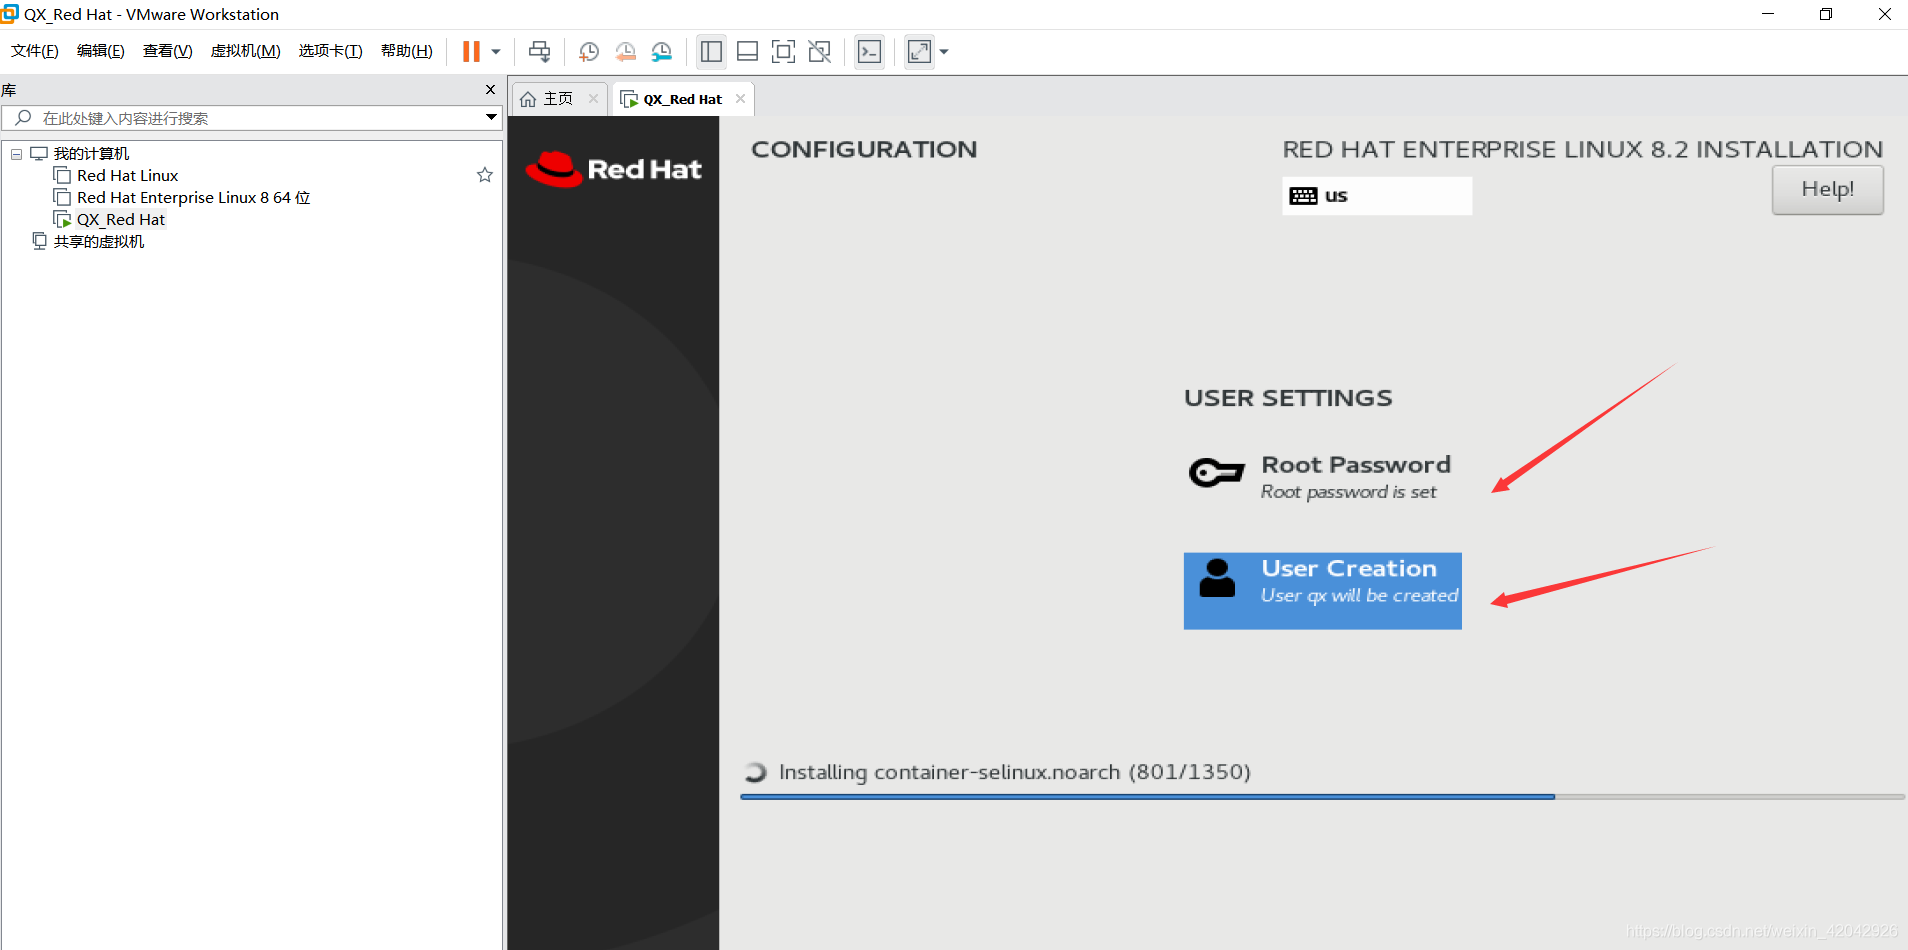Click the installation progress bar
The width and height of the screenshot is (1908, 950).
[1322, 797]
